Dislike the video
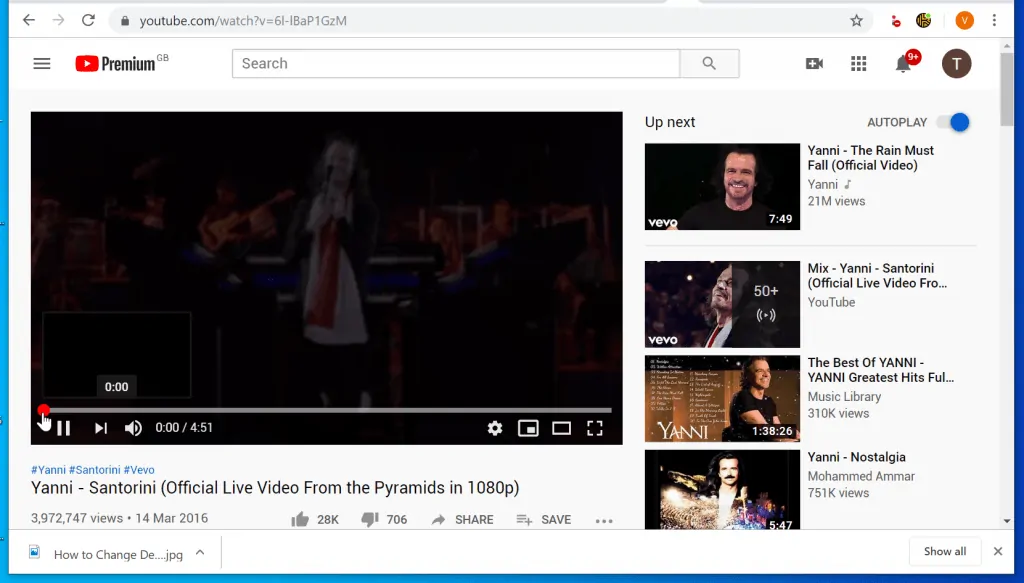The image size is (1024, 583). coord(367,518)
